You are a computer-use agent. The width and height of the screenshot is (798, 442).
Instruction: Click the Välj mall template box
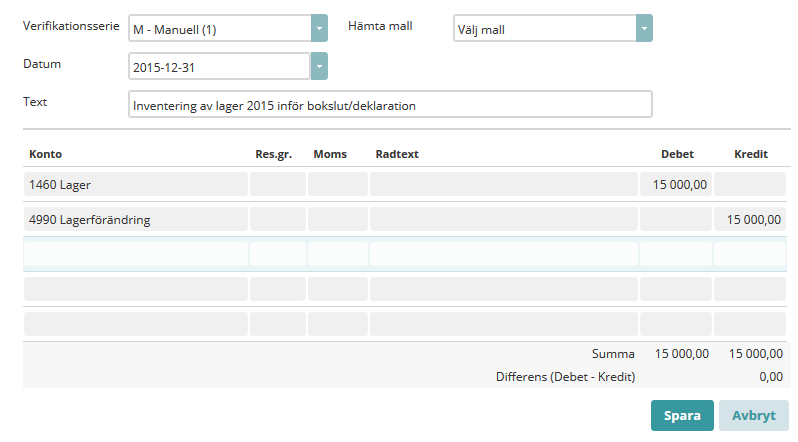click(x=545, y=29)
